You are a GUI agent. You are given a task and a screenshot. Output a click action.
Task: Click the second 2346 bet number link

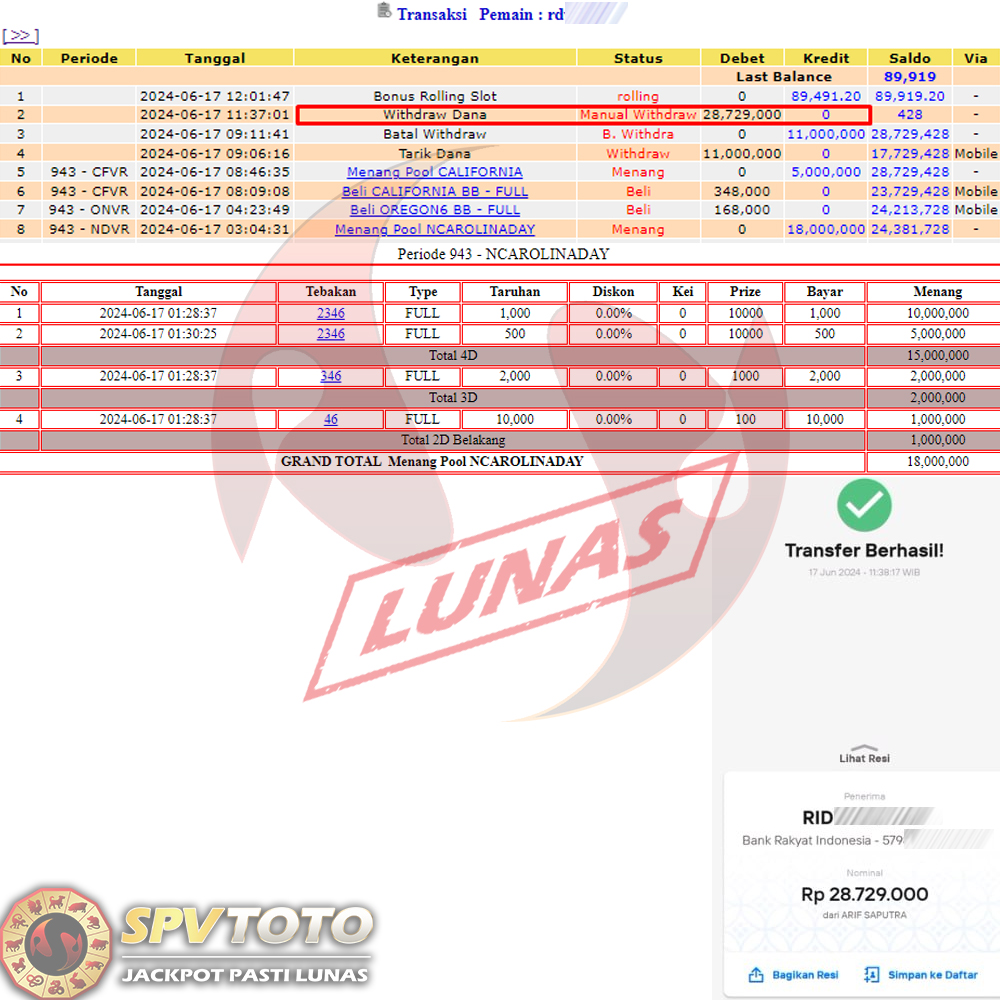click(x=330, y=334)
